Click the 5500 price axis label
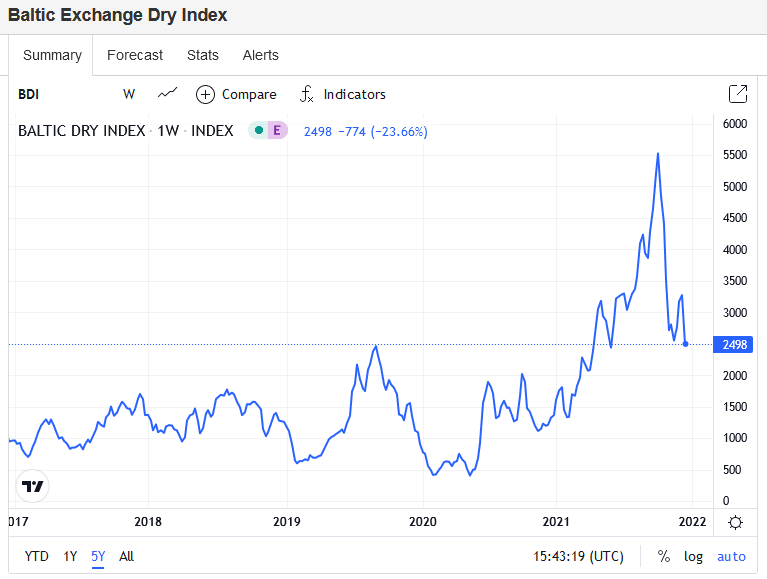 point(735,155)
